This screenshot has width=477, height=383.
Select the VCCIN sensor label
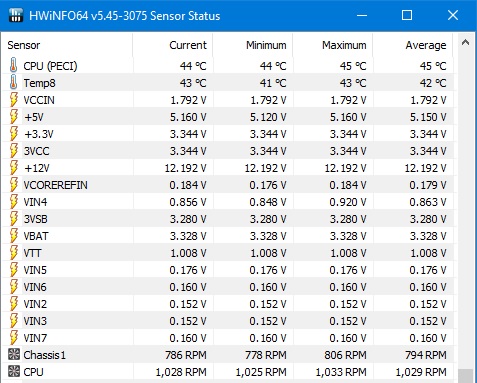[x=39, y=100]
